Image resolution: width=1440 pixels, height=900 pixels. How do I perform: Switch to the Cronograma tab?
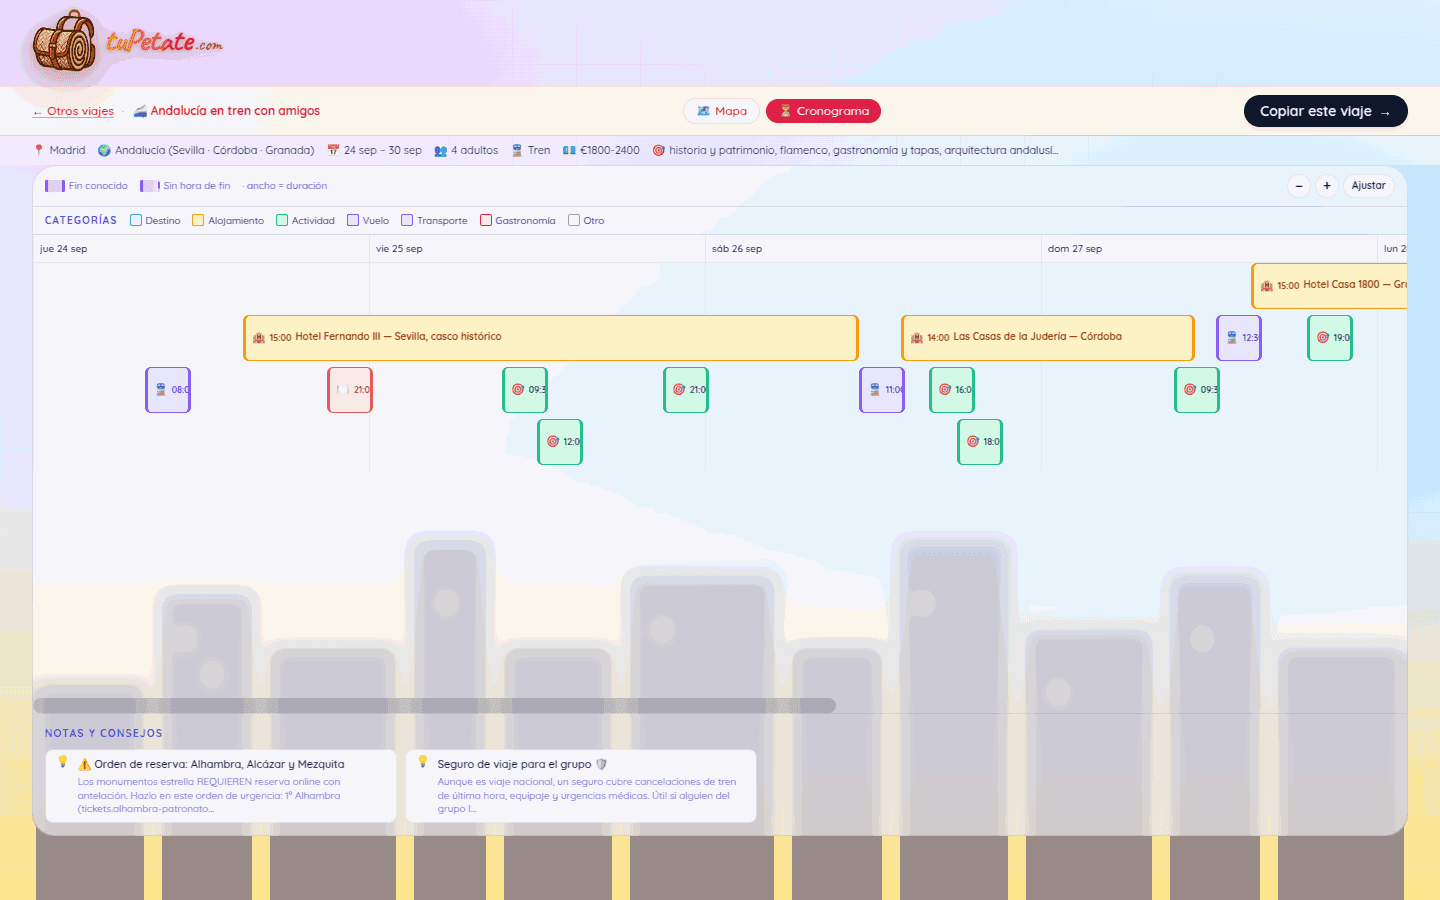tap(823, 111)
